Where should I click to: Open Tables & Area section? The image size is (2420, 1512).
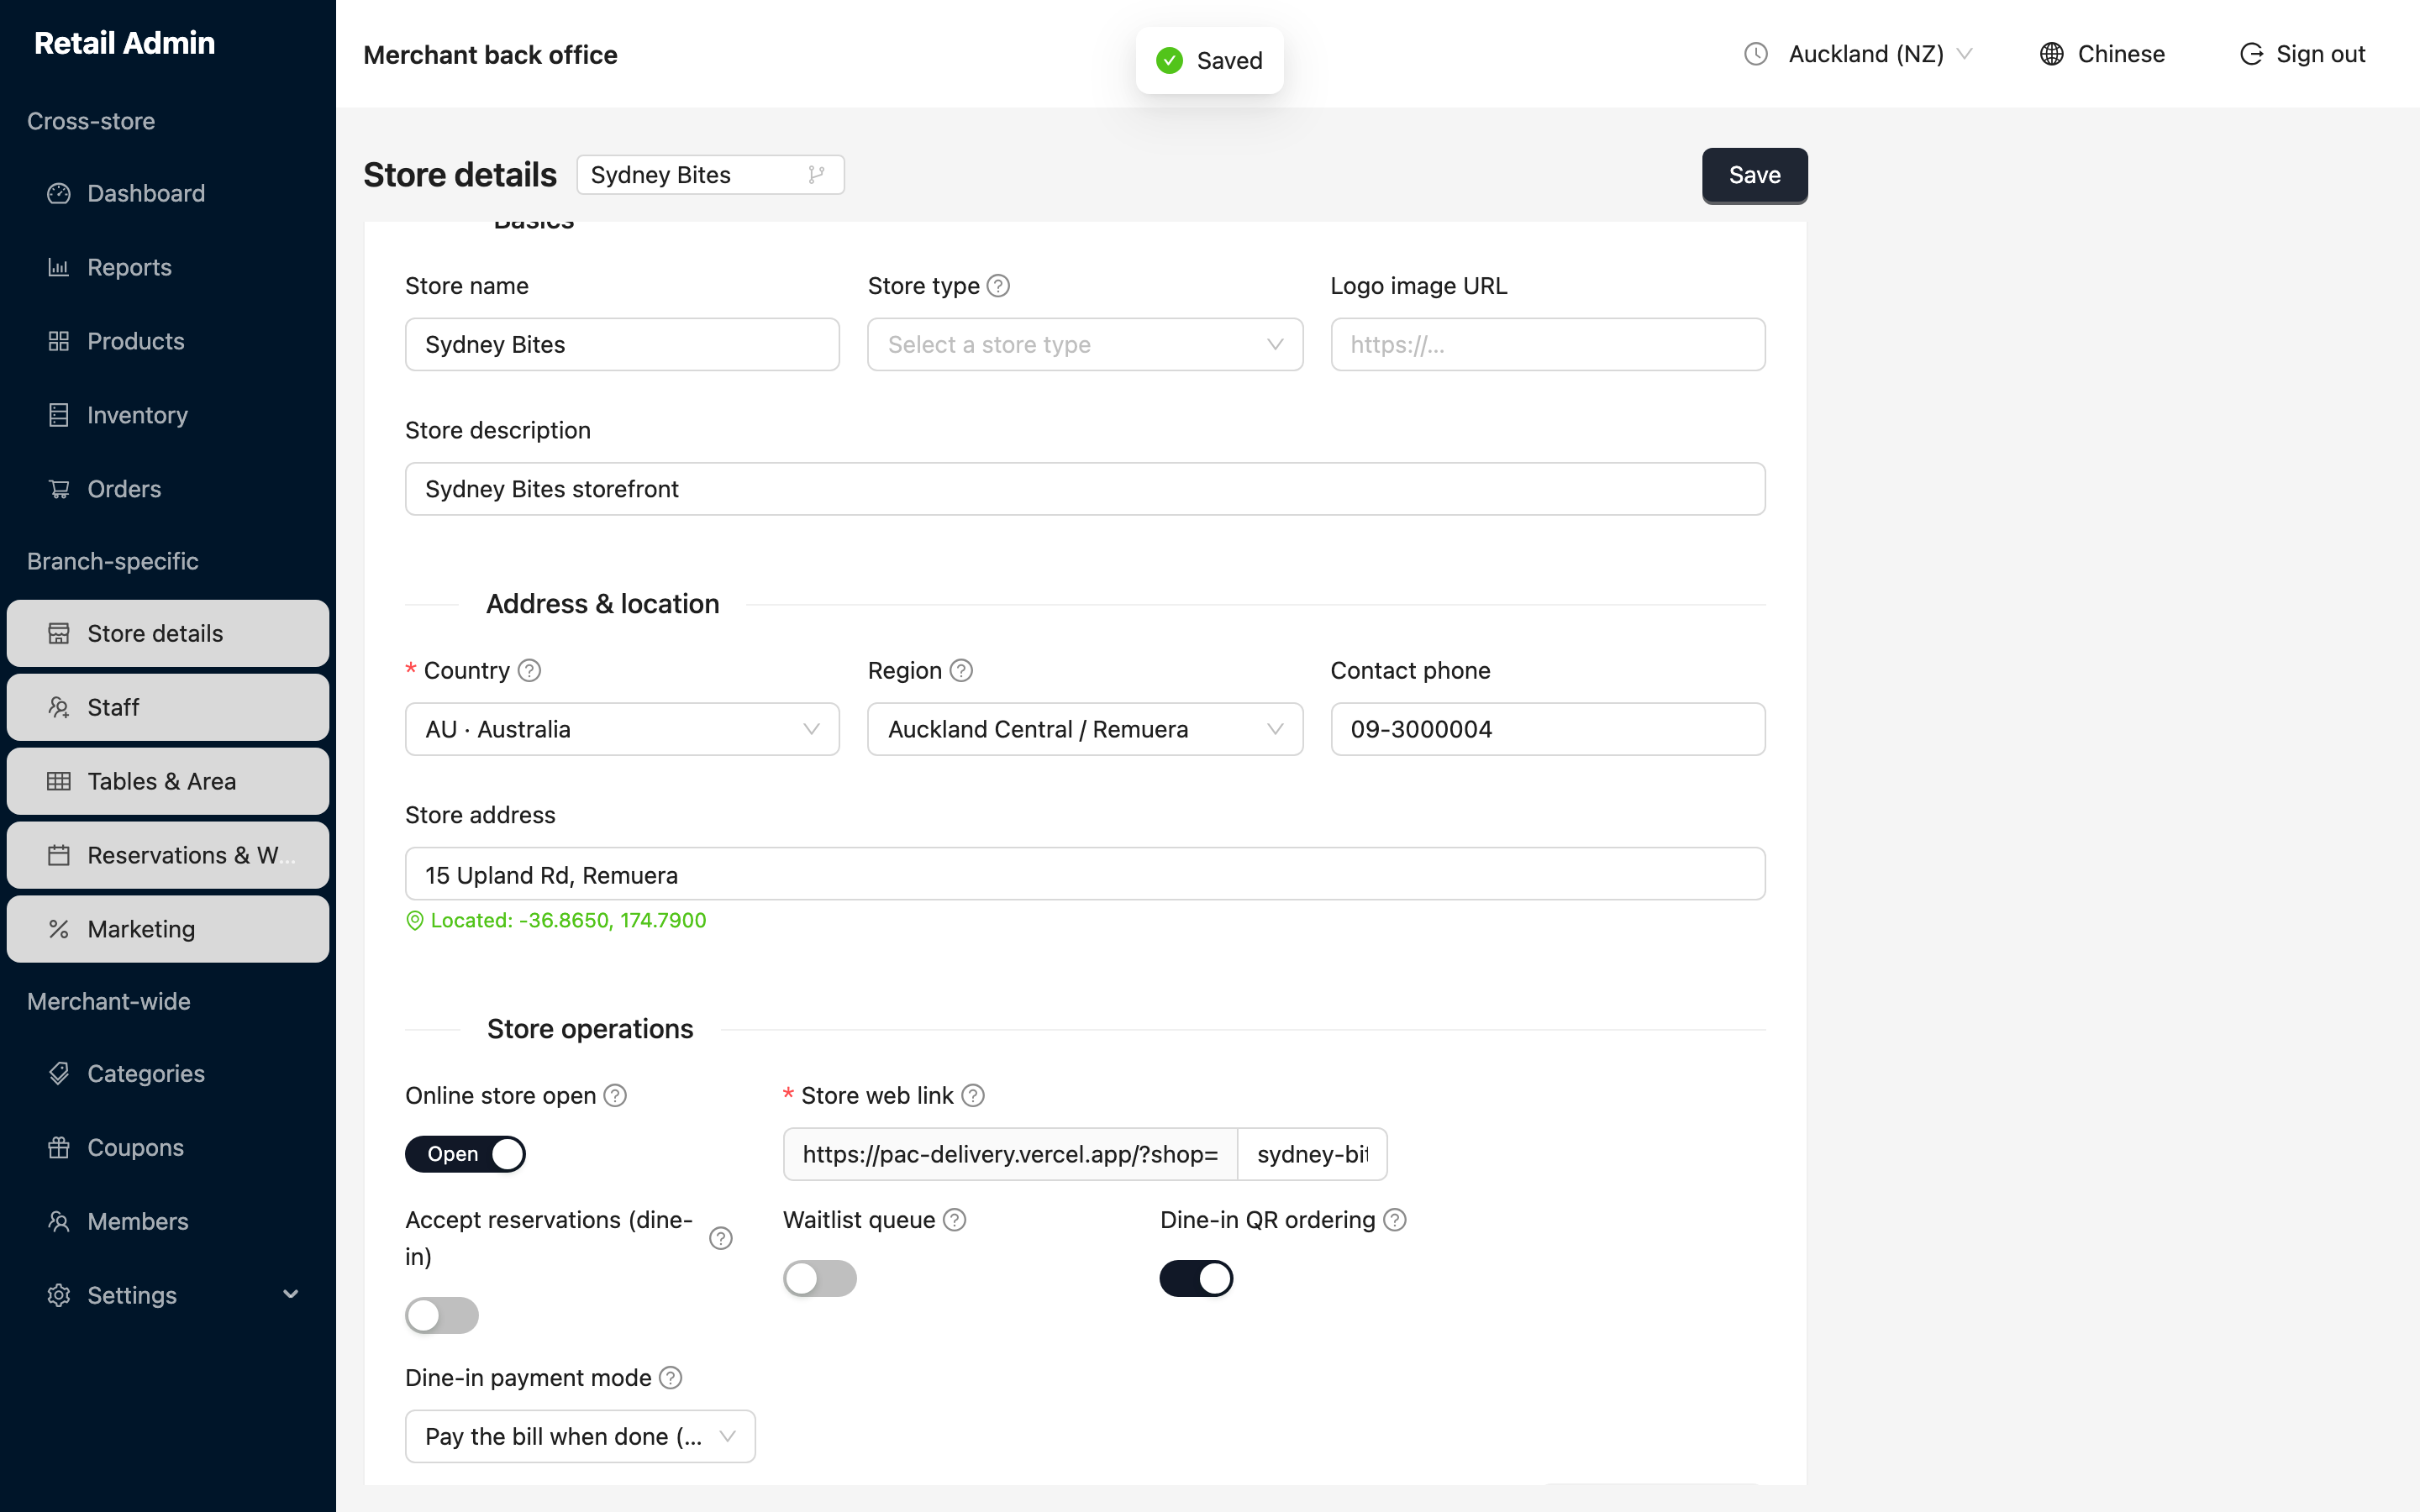coord(168,781)
